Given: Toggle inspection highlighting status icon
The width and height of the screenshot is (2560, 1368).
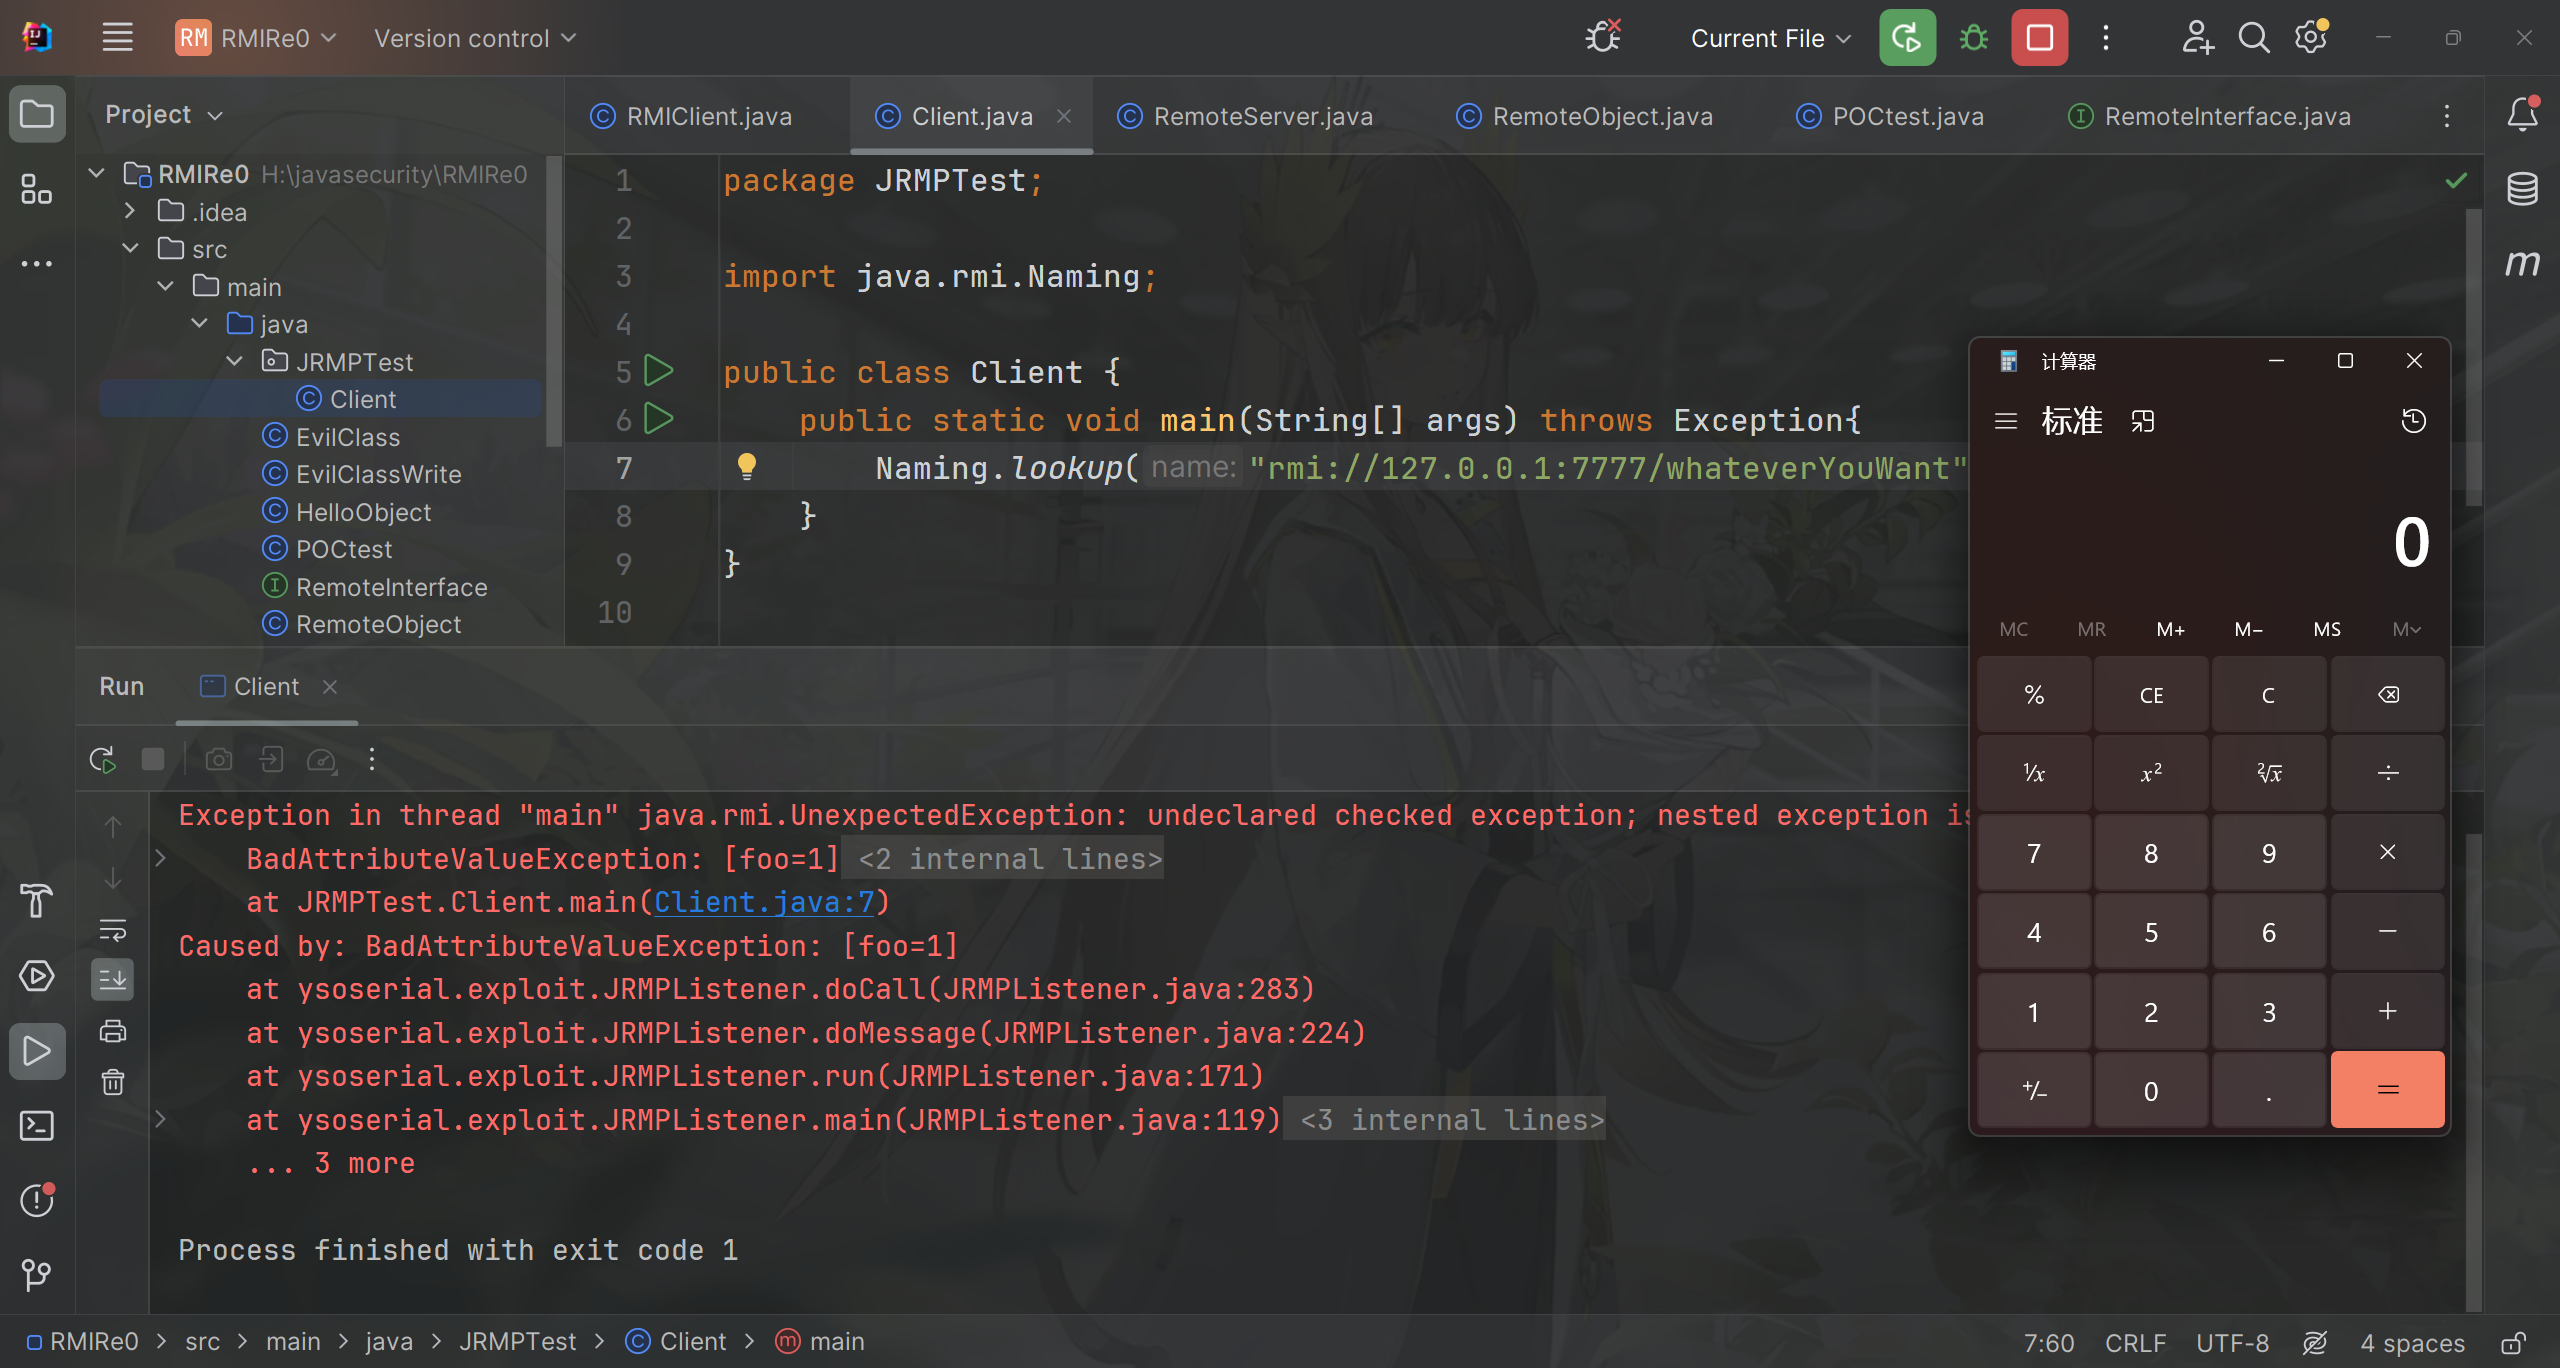Looking at the screenshot, I should (2314, 1343).
